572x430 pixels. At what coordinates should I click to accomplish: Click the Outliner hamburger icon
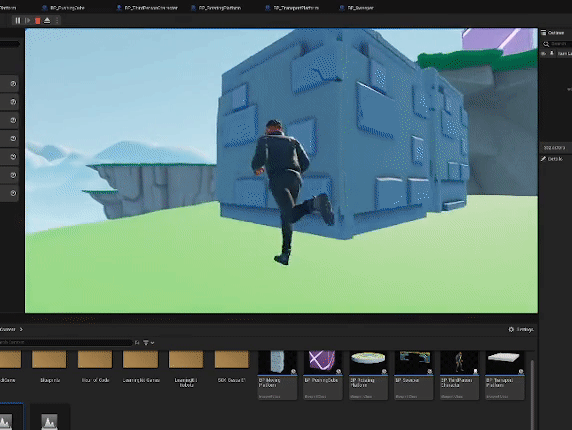click(x=544, y=32)
